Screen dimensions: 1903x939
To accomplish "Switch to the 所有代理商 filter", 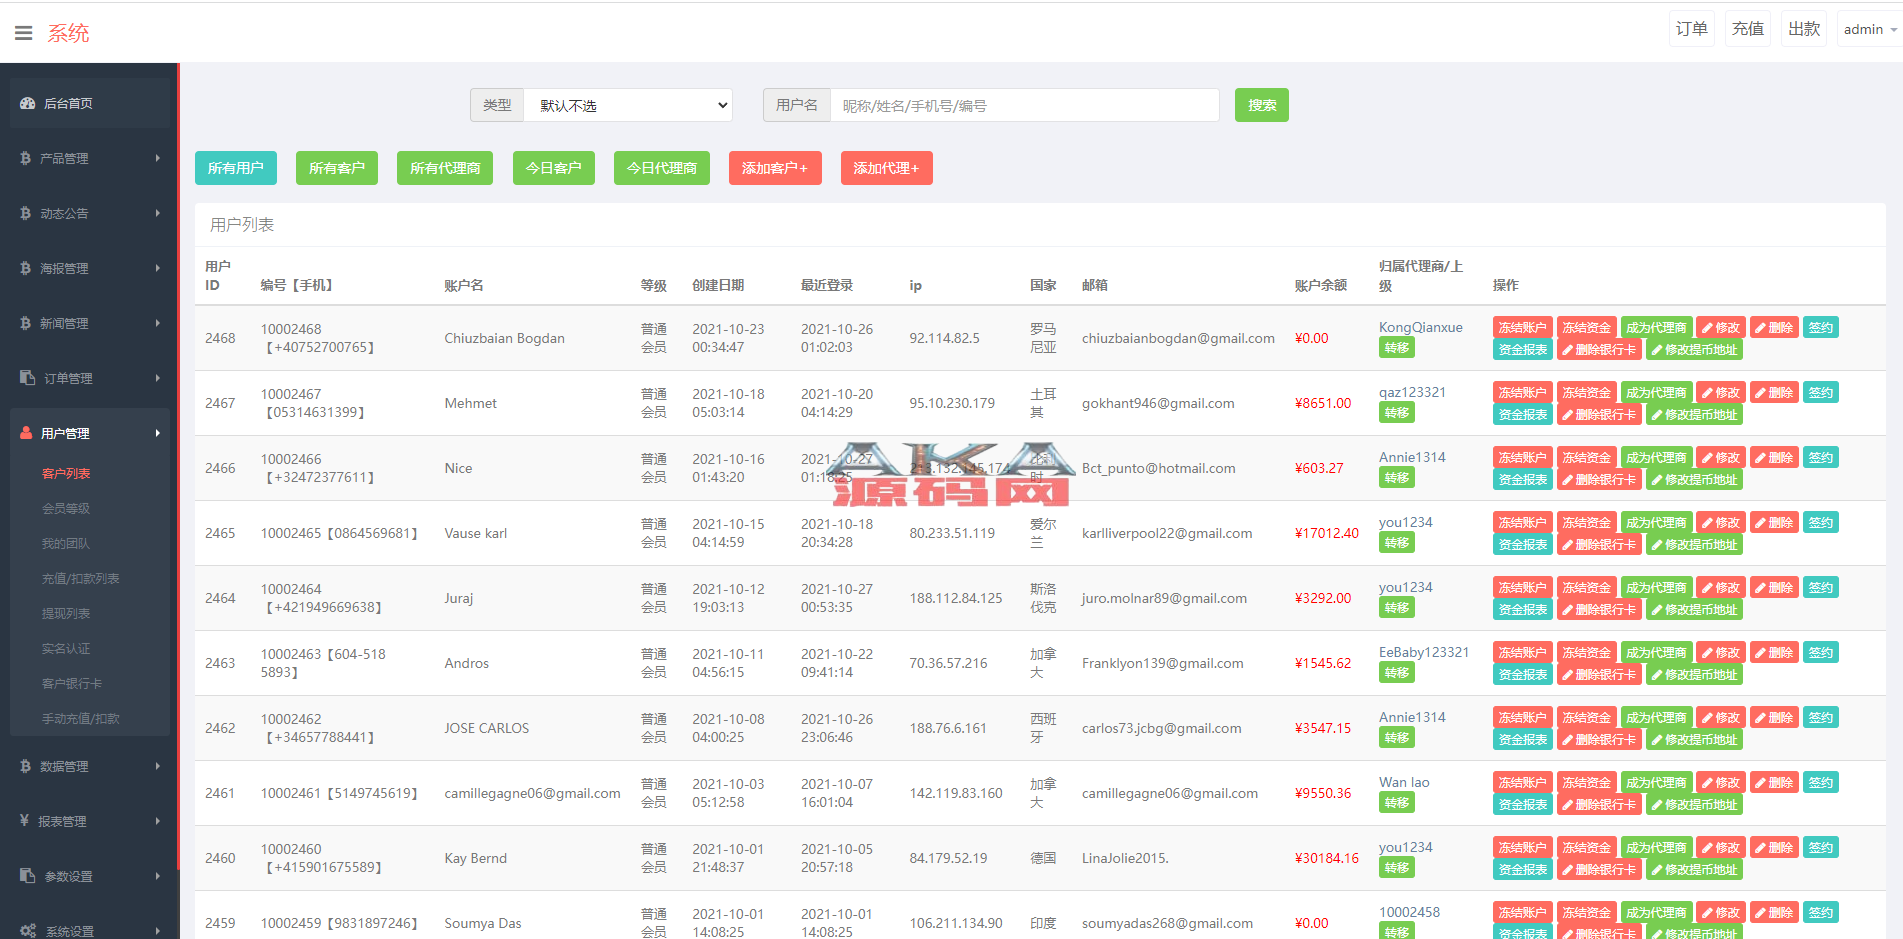I will pos(445,168).
